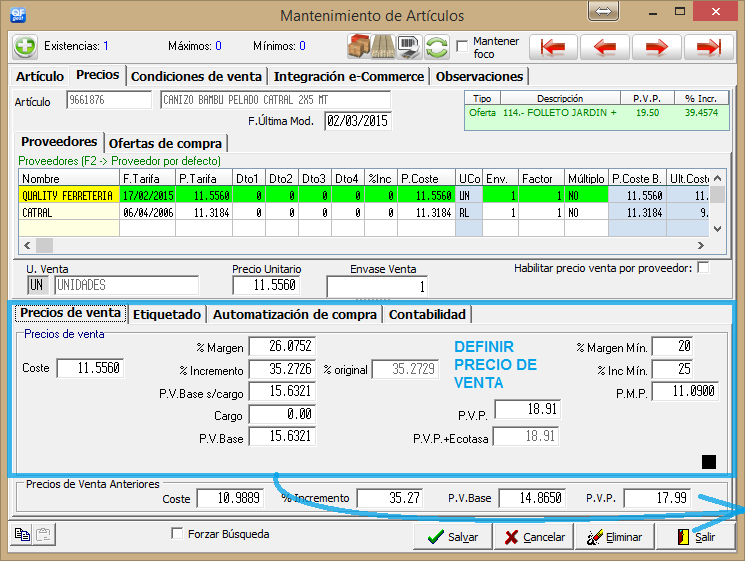745x561 pixels.
Task: Click the providers grid right scroll arrow
Action: [700, 246]
